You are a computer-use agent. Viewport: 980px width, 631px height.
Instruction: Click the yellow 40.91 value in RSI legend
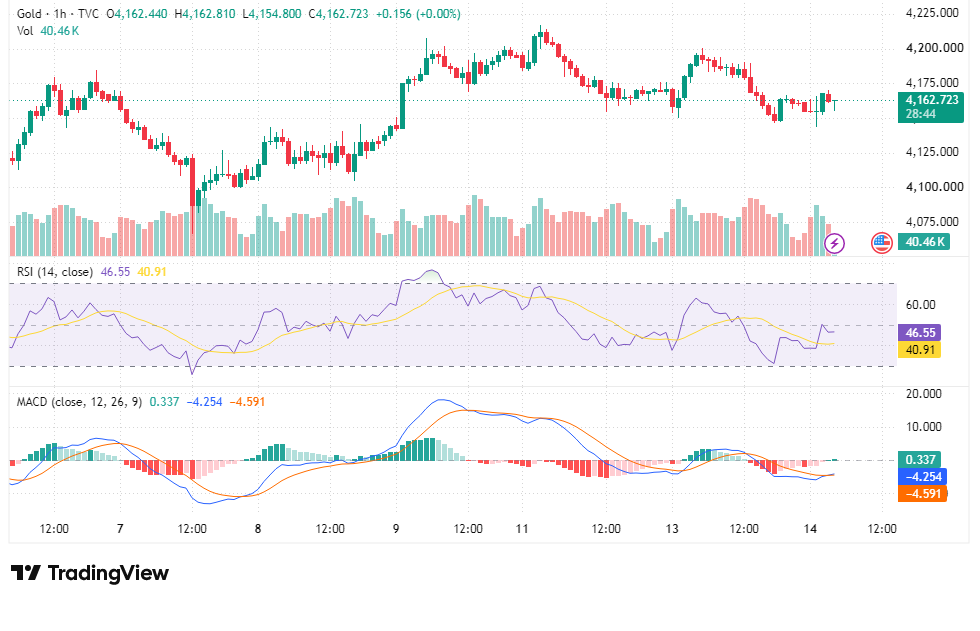tap(152, 272)
